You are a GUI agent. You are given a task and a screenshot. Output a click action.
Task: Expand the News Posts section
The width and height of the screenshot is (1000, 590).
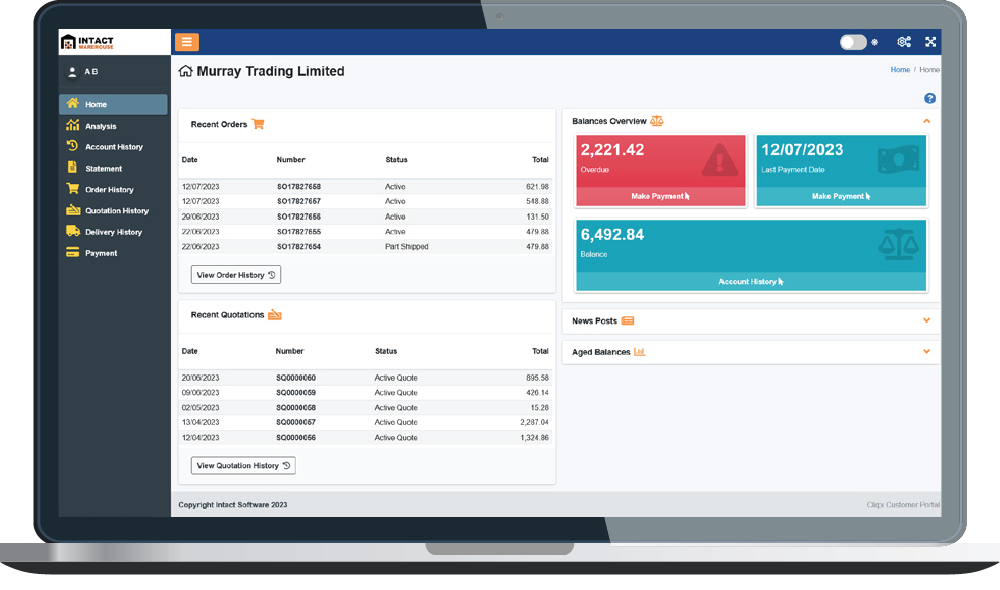point(926,321)
